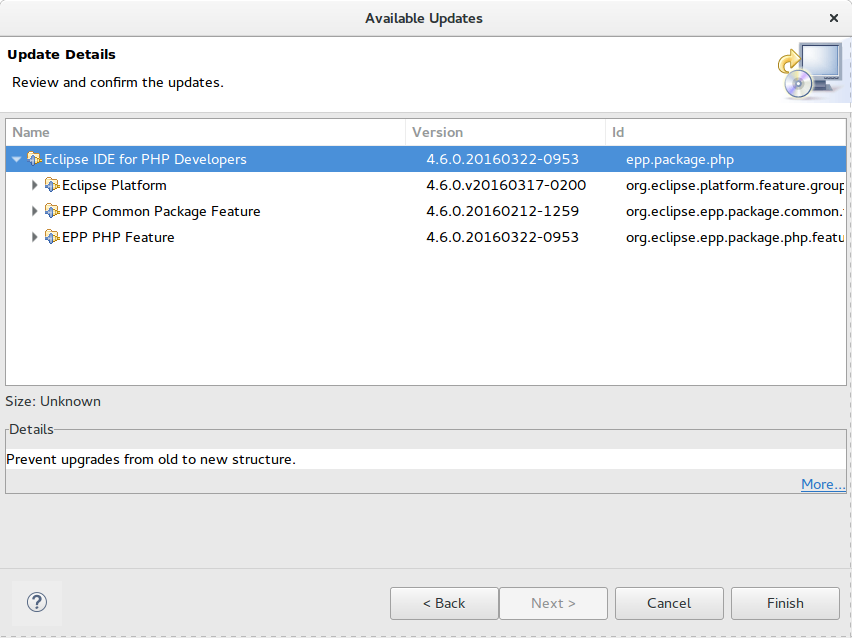The height and width of the screenshot is (638, 852).
Task: Select the EPP PHP Feature row
Action: pos(426,237)
